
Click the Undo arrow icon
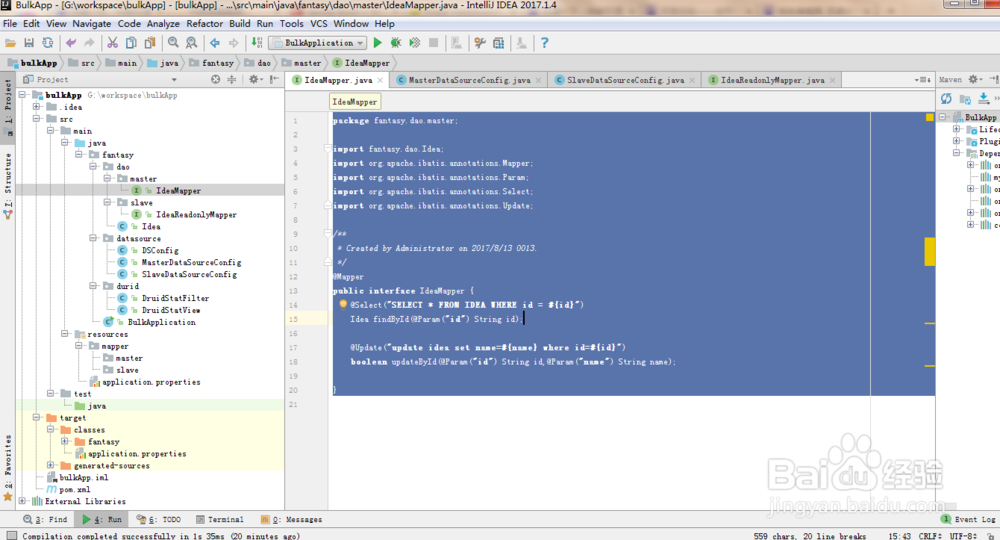tap(71, 43)
